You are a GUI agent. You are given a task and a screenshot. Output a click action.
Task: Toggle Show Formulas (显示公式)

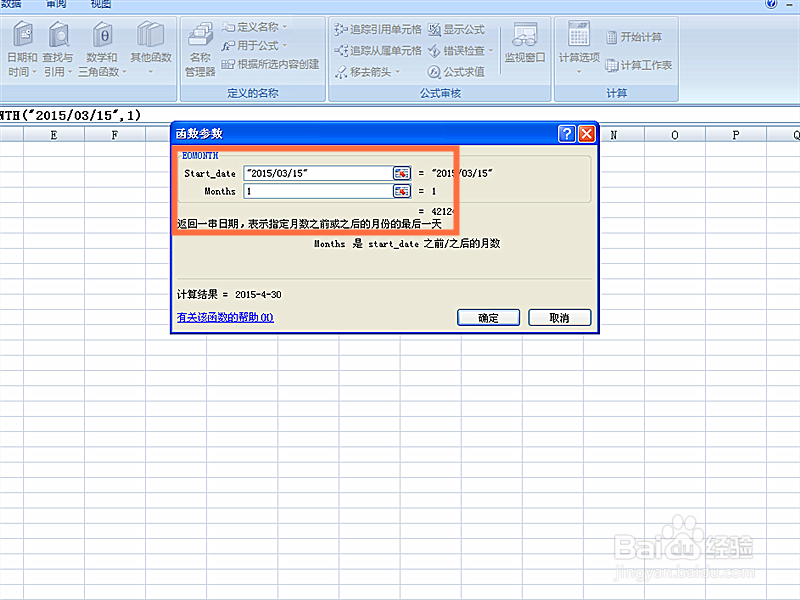pyautogui.click(x=456, y=30)
